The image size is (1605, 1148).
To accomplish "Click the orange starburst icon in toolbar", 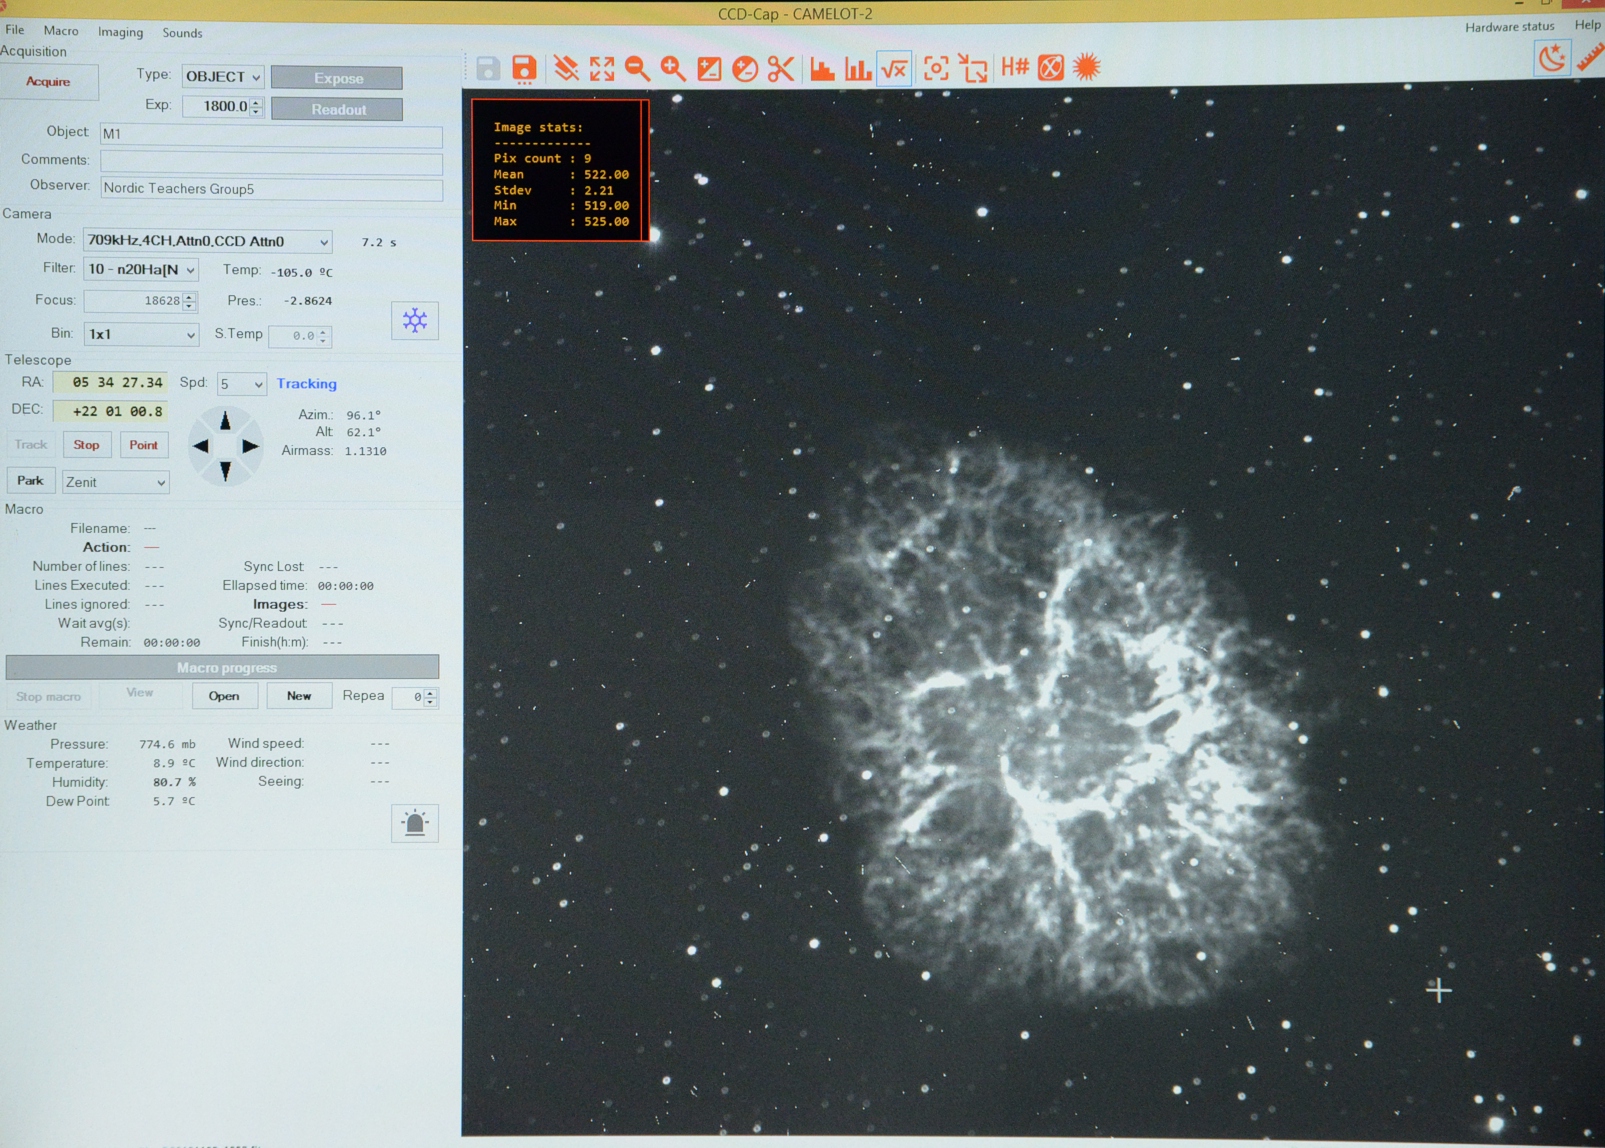I will [1087, 67].
